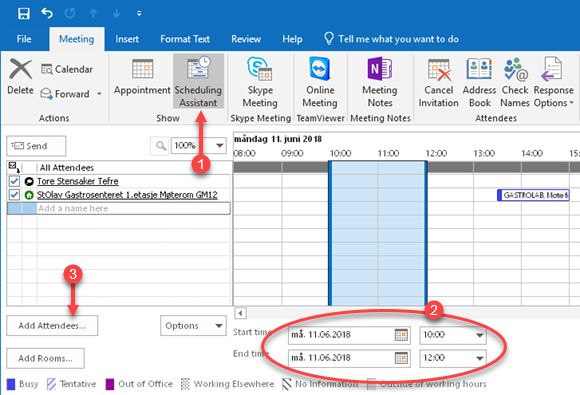Open the 100% zoom dropdown
The height and width of the screenshot is (395, 580).
[219, 146]
